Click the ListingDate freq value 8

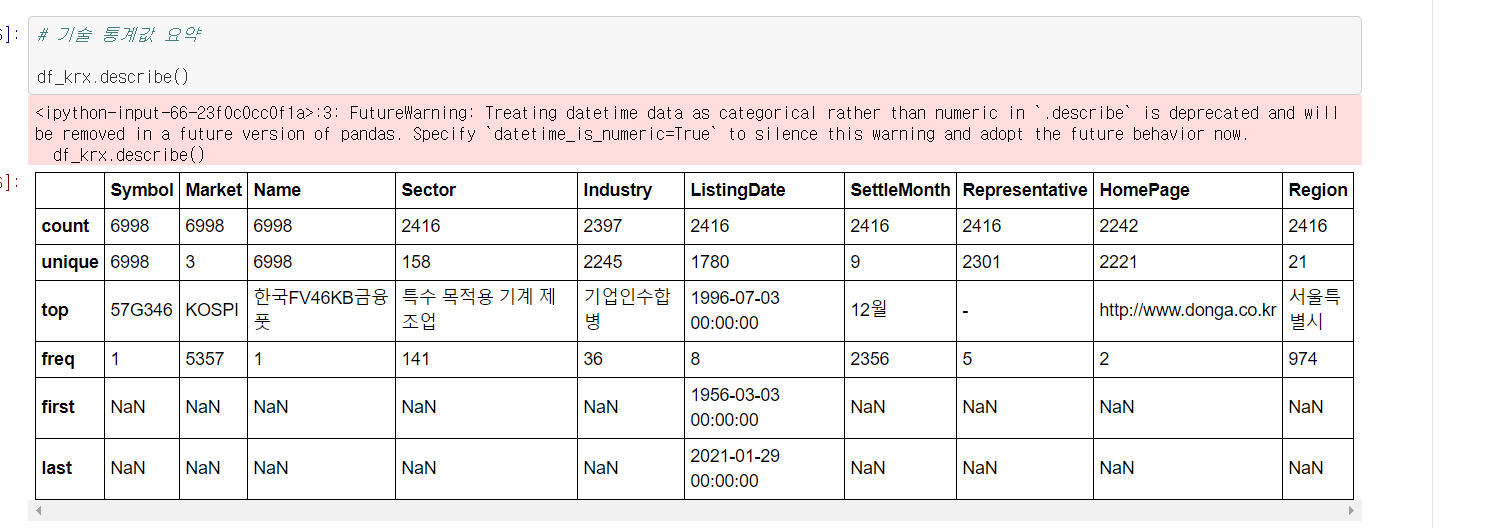point(764,359)
